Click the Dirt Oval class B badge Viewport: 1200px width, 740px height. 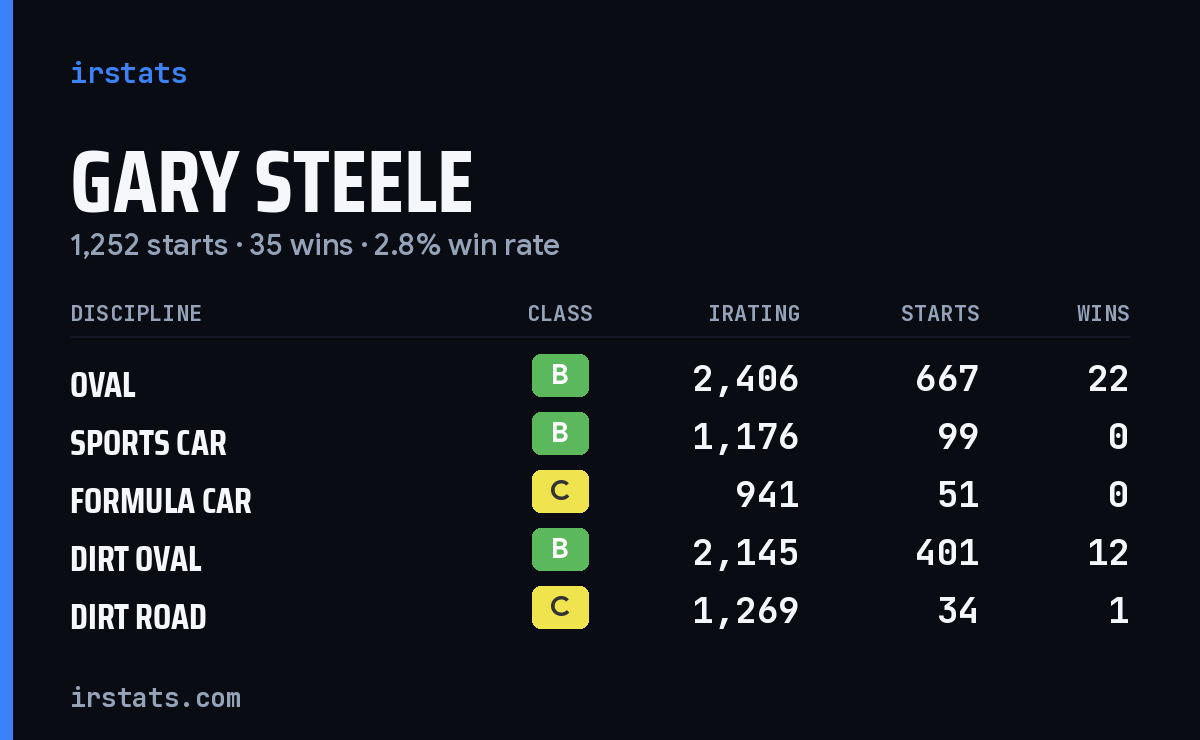[x=560, y=550]
